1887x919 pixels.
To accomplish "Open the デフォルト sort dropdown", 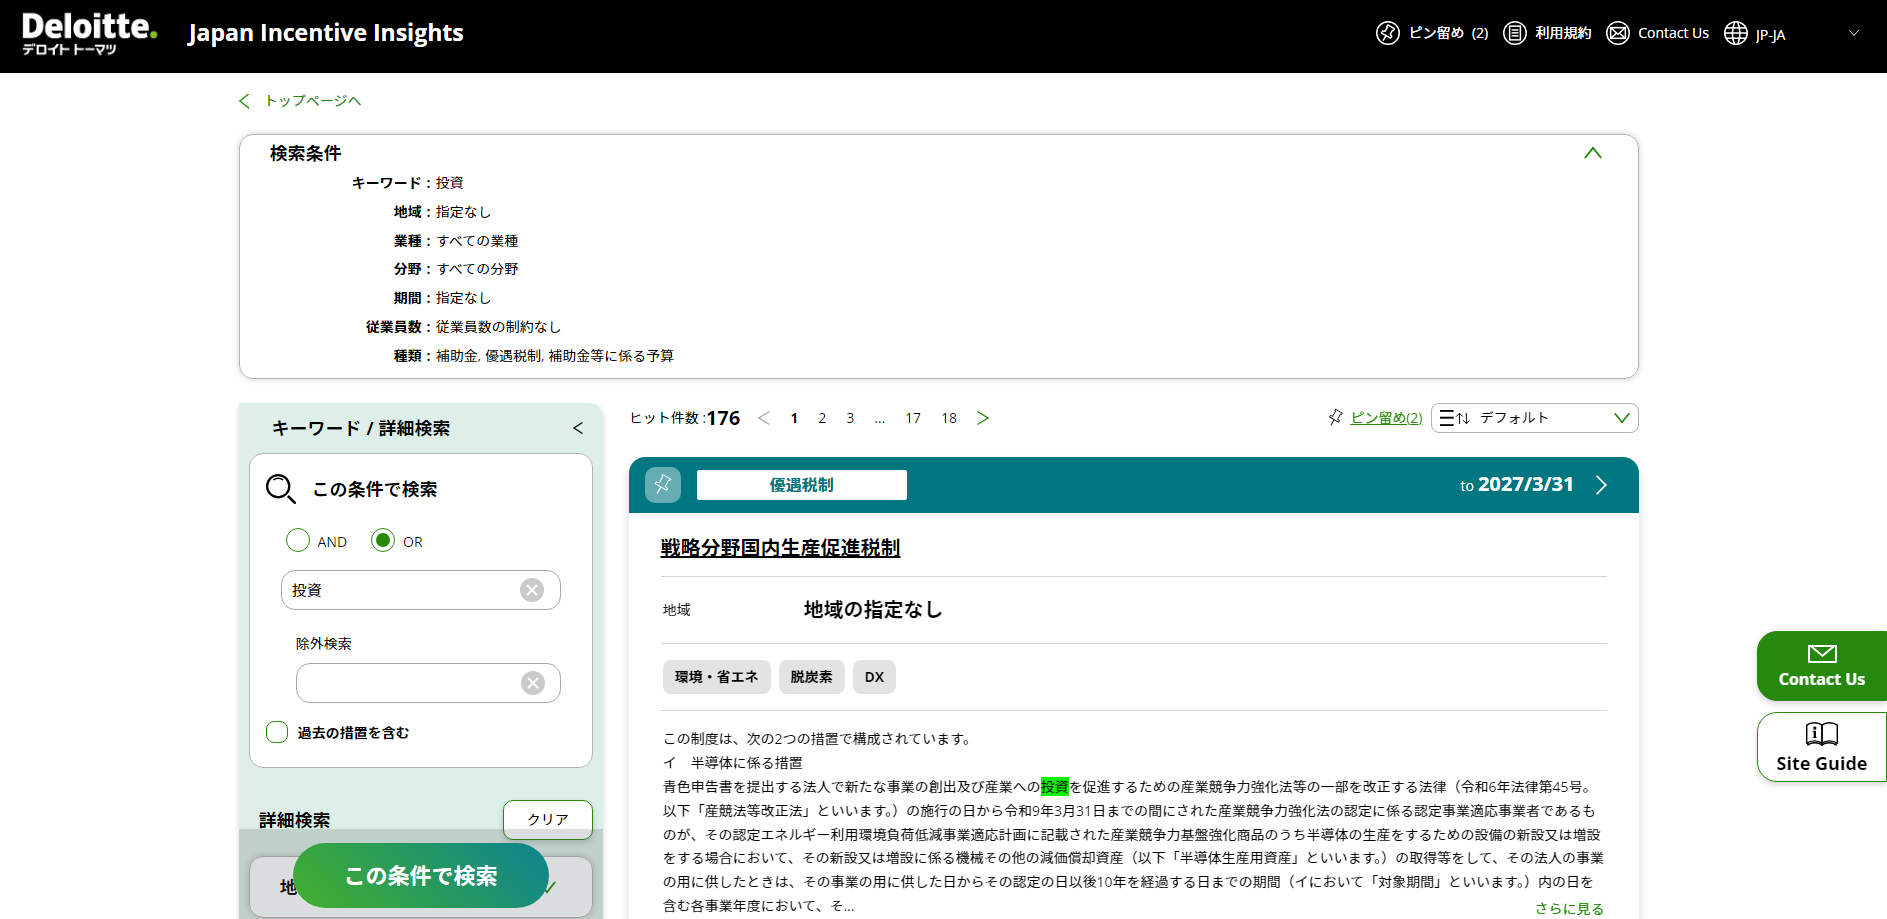I will [1535, 418].
